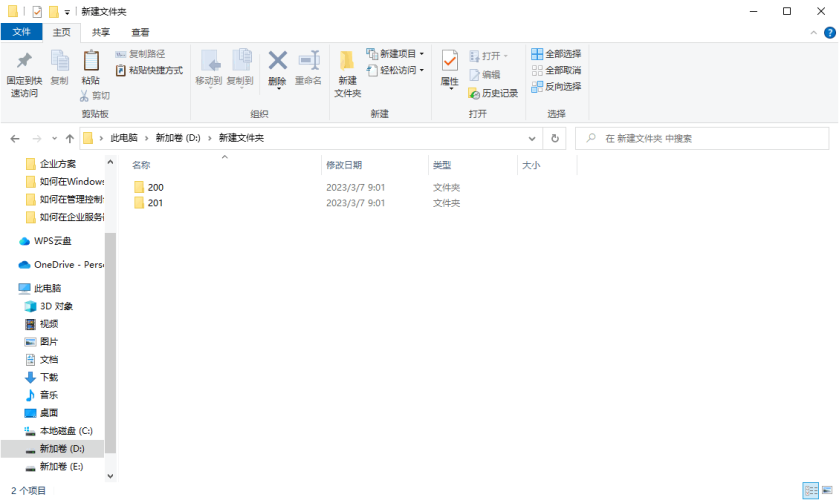839x500 pixels.
Task: Switch to details view in status bar
Action: click(810, 491)
